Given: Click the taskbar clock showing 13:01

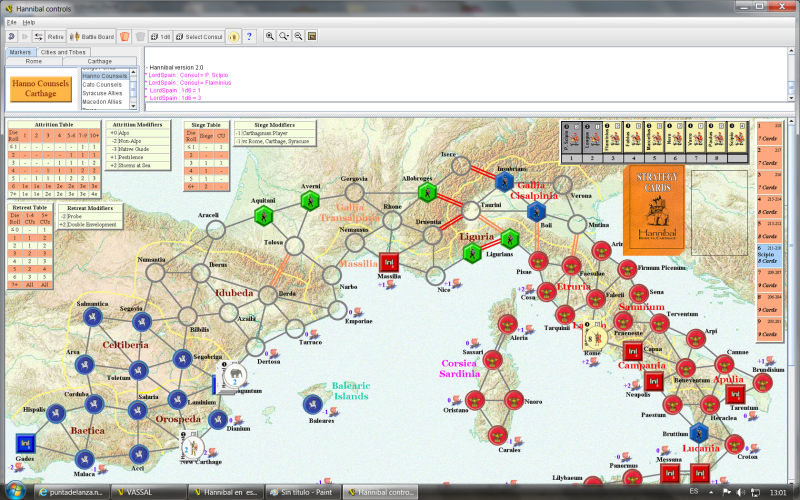Looking at the screenshot, I should pos(778,492).
